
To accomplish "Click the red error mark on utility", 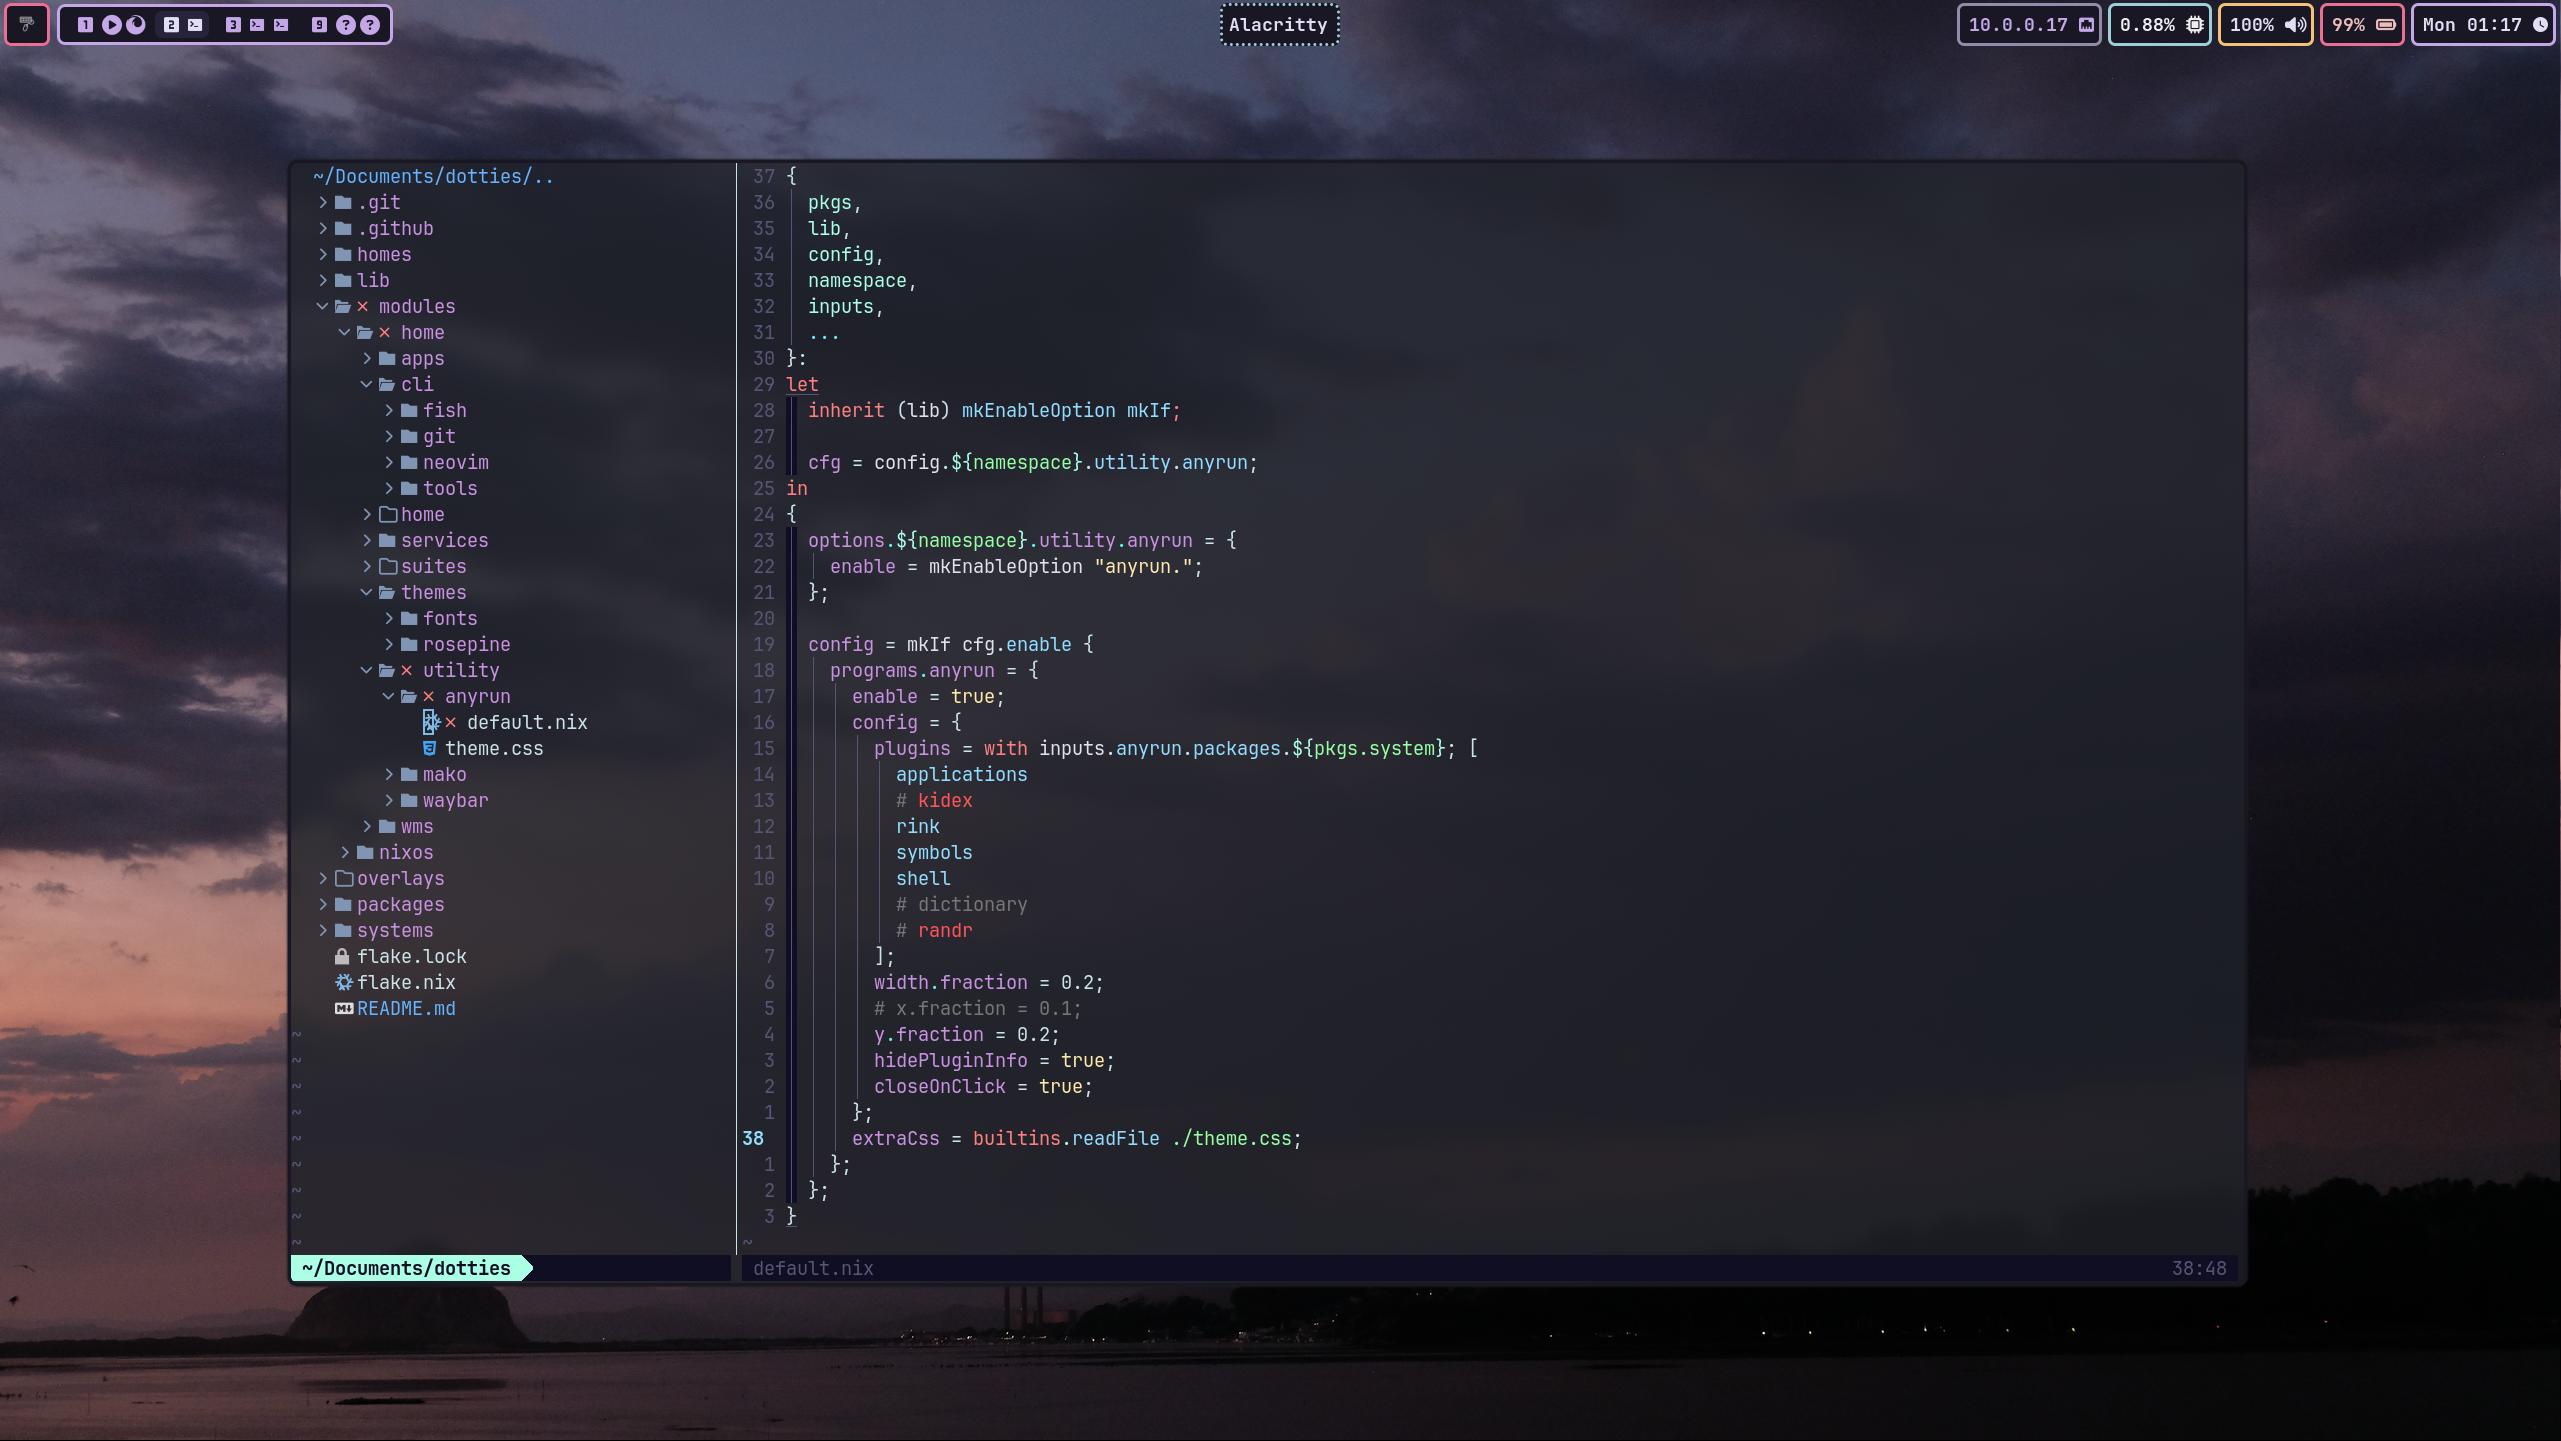I will click(x=406, y=670).
